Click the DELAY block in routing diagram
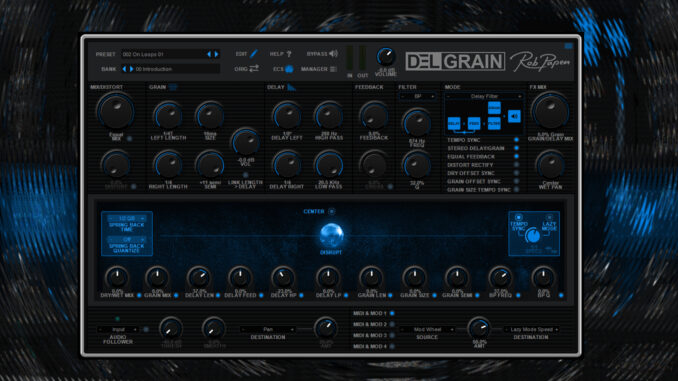Image resolution: width=678 pixels, height=381 pixels. pyautogui.click(x=454, y=123)
